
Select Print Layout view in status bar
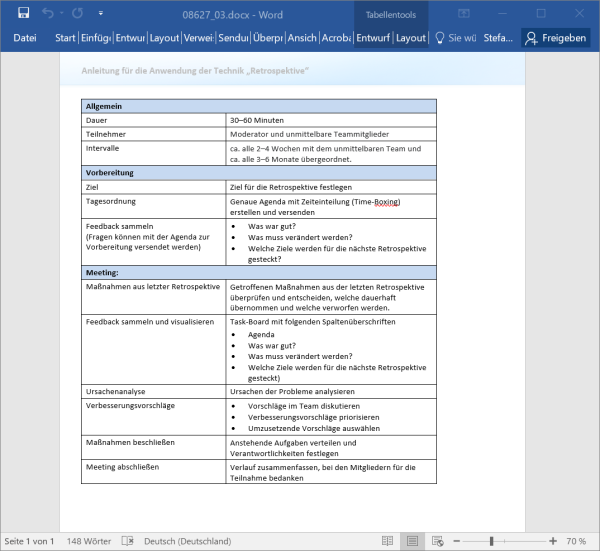click(412, 541)
